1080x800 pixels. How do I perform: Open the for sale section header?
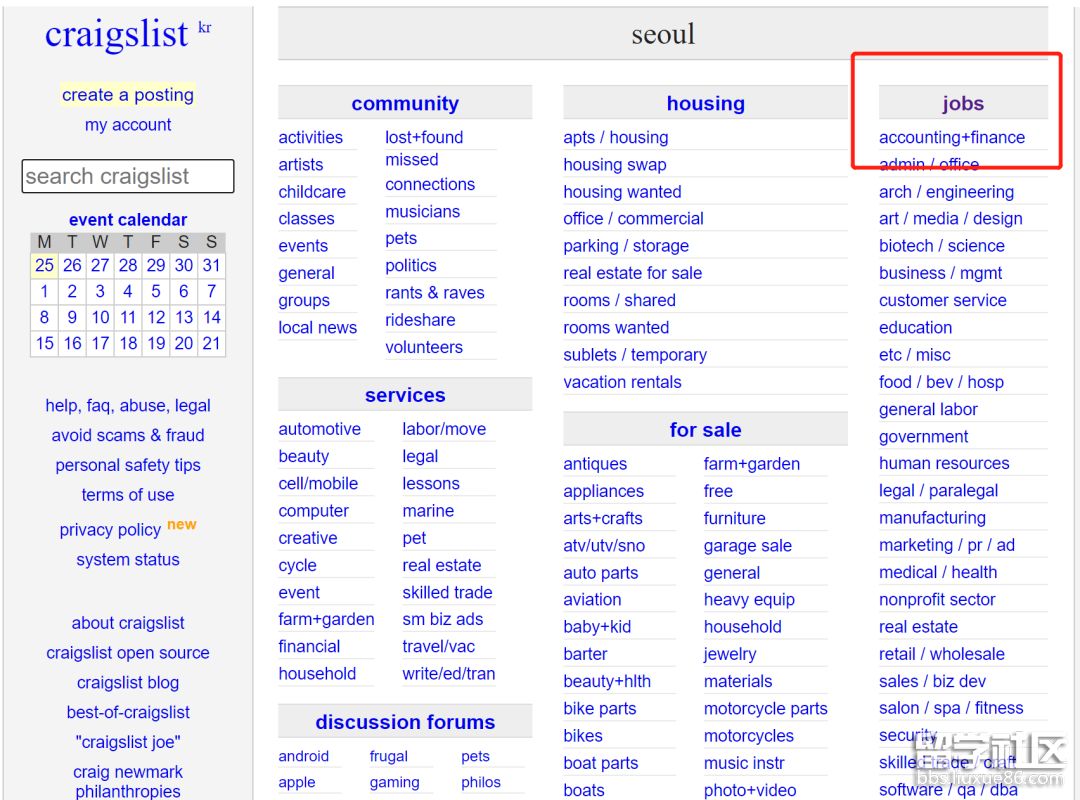[x=705, y=430]
